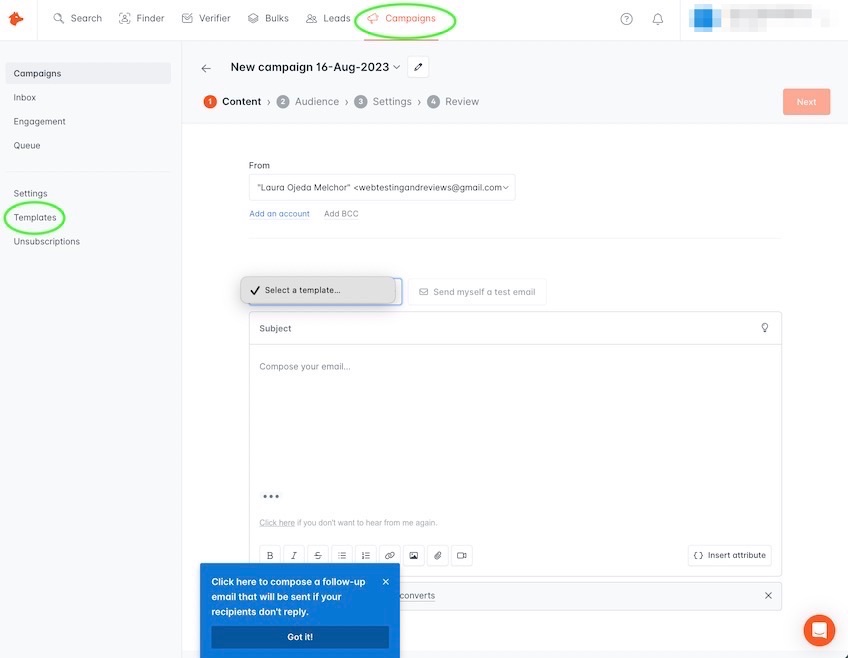Click the Next button
Screen dimensions: 848x658
click(806, 102)
